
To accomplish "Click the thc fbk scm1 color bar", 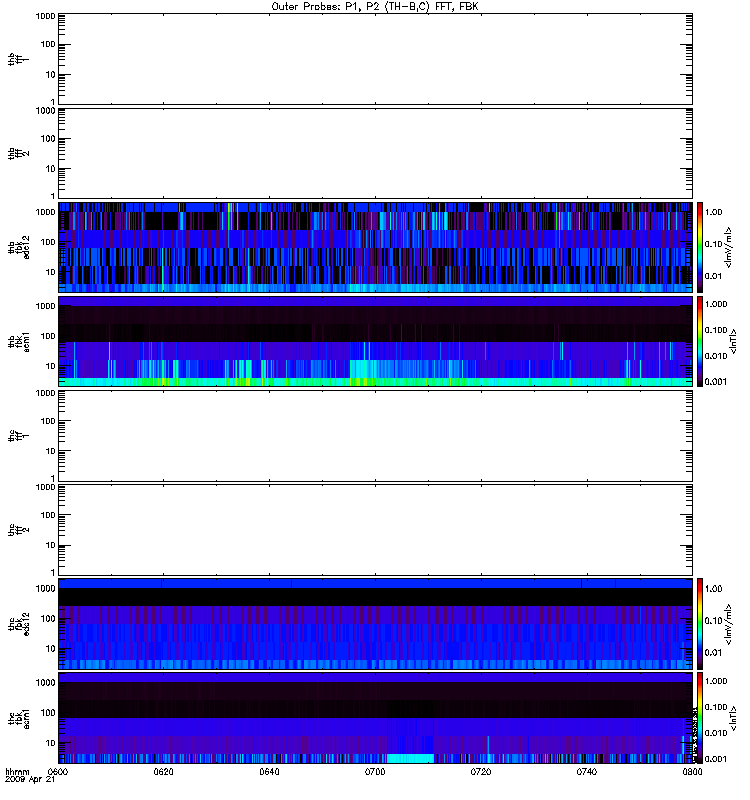I will click(x=700, y=718).
